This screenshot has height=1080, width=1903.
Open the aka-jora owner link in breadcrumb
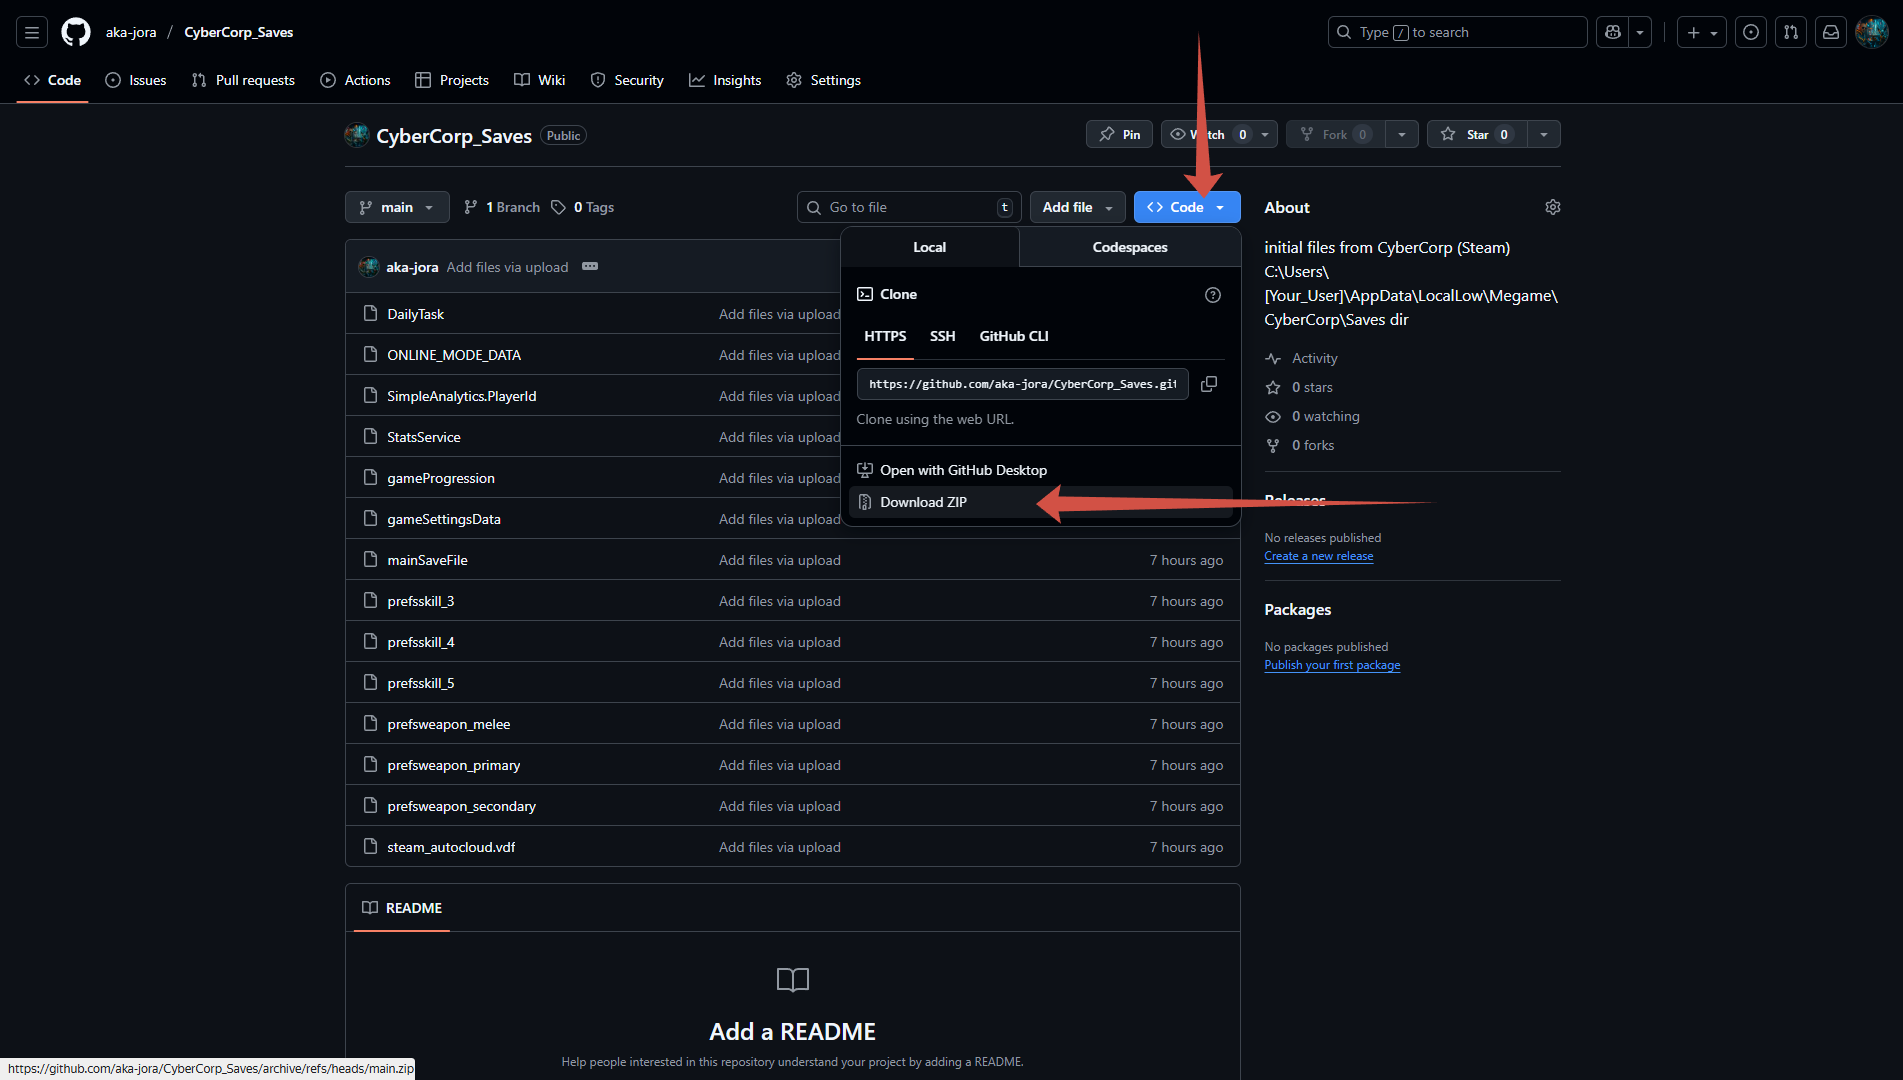click(131, 32)
